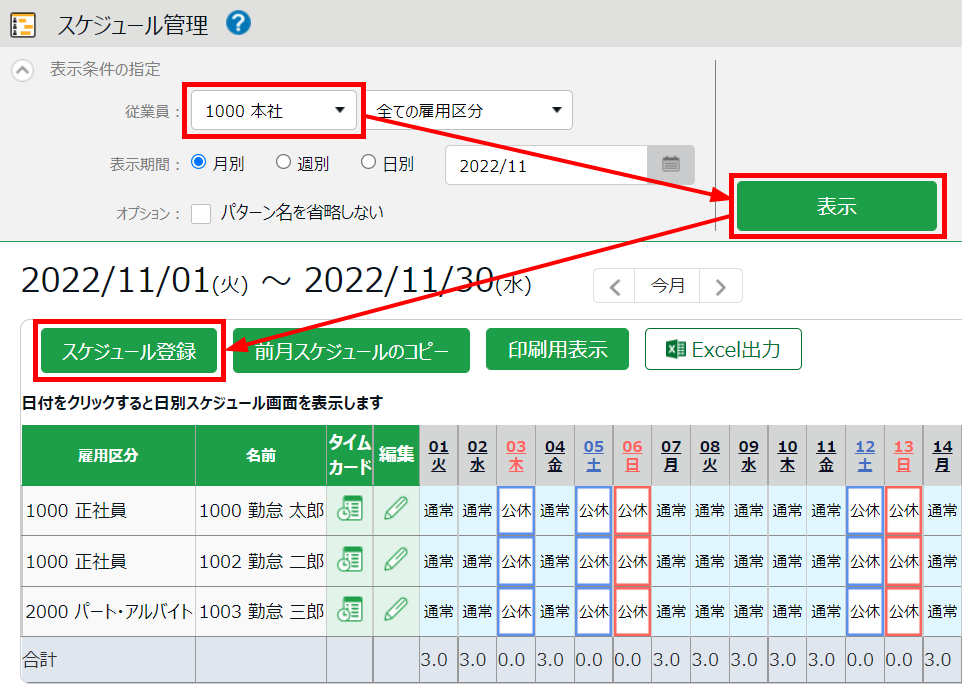Click the Excel出力 export button
The height and width of the screenshot is (698, 962).
(x=723, y=350)
